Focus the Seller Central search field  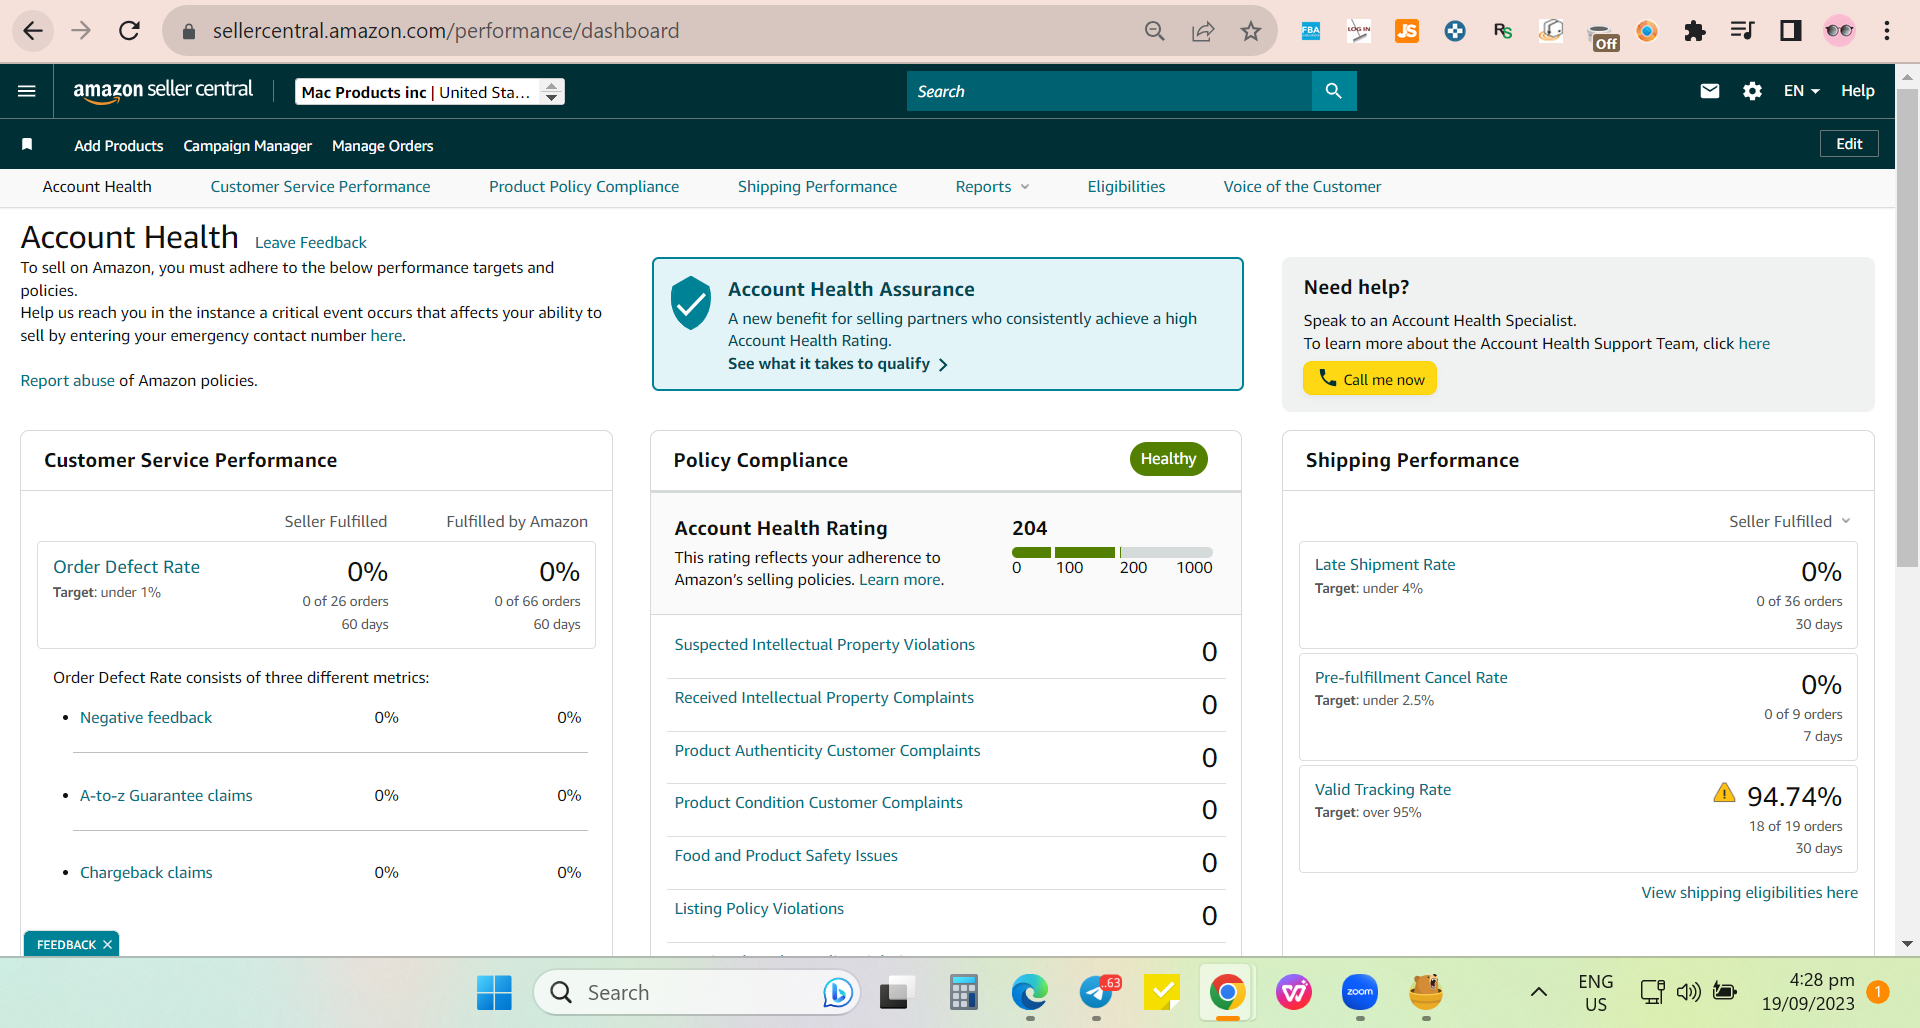click(1109, 91)
